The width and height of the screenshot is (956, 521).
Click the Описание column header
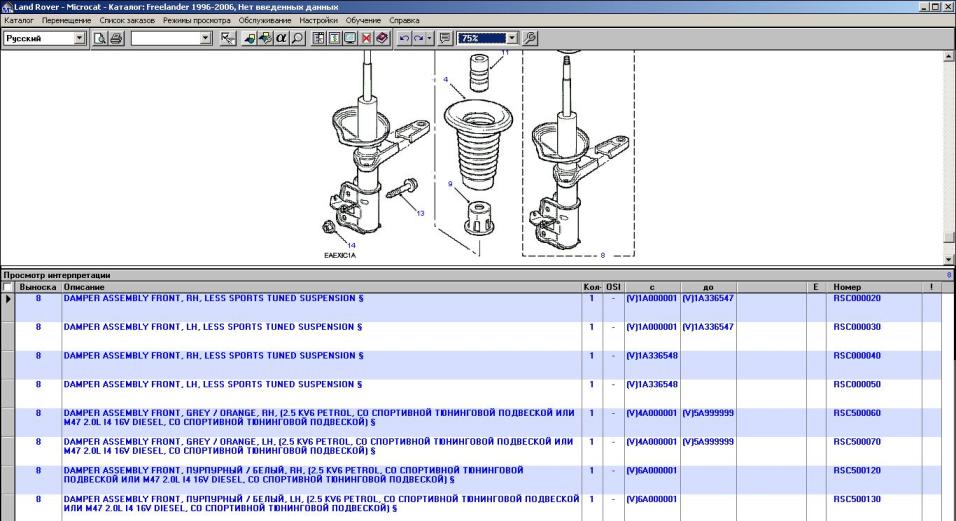coord(321,287)
